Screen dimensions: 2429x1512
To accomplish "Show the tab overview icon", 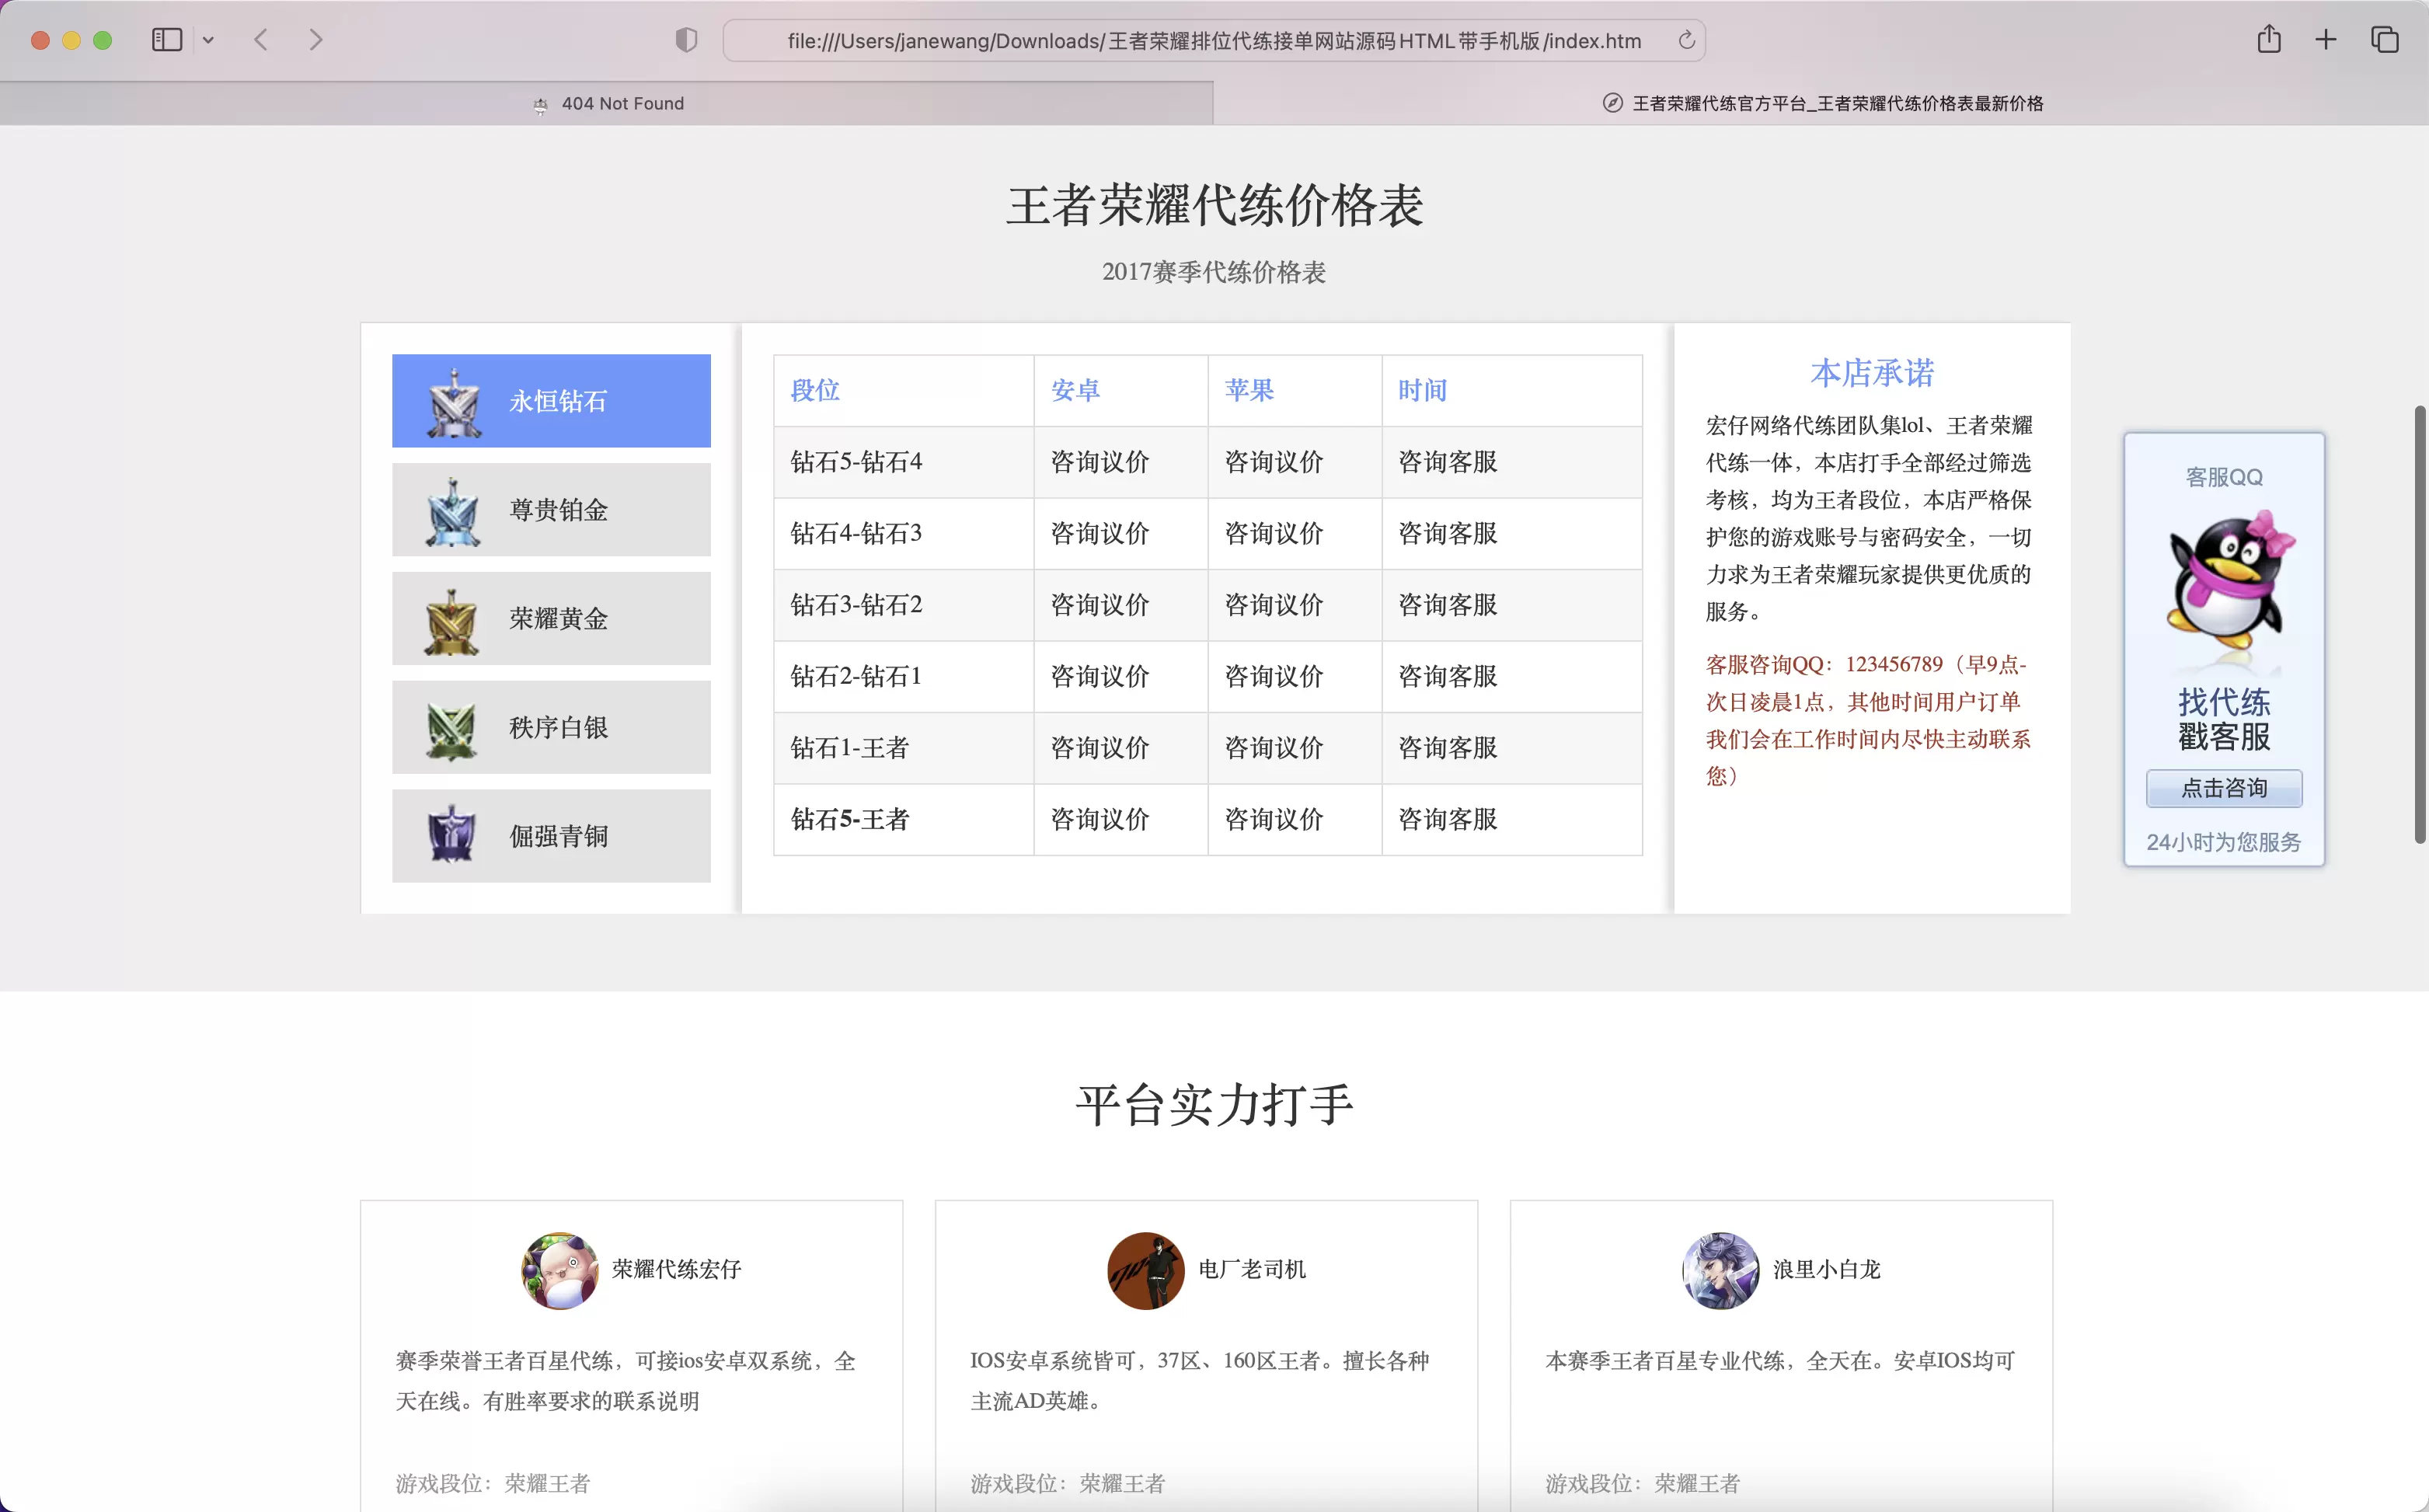I will [2384, 40].
